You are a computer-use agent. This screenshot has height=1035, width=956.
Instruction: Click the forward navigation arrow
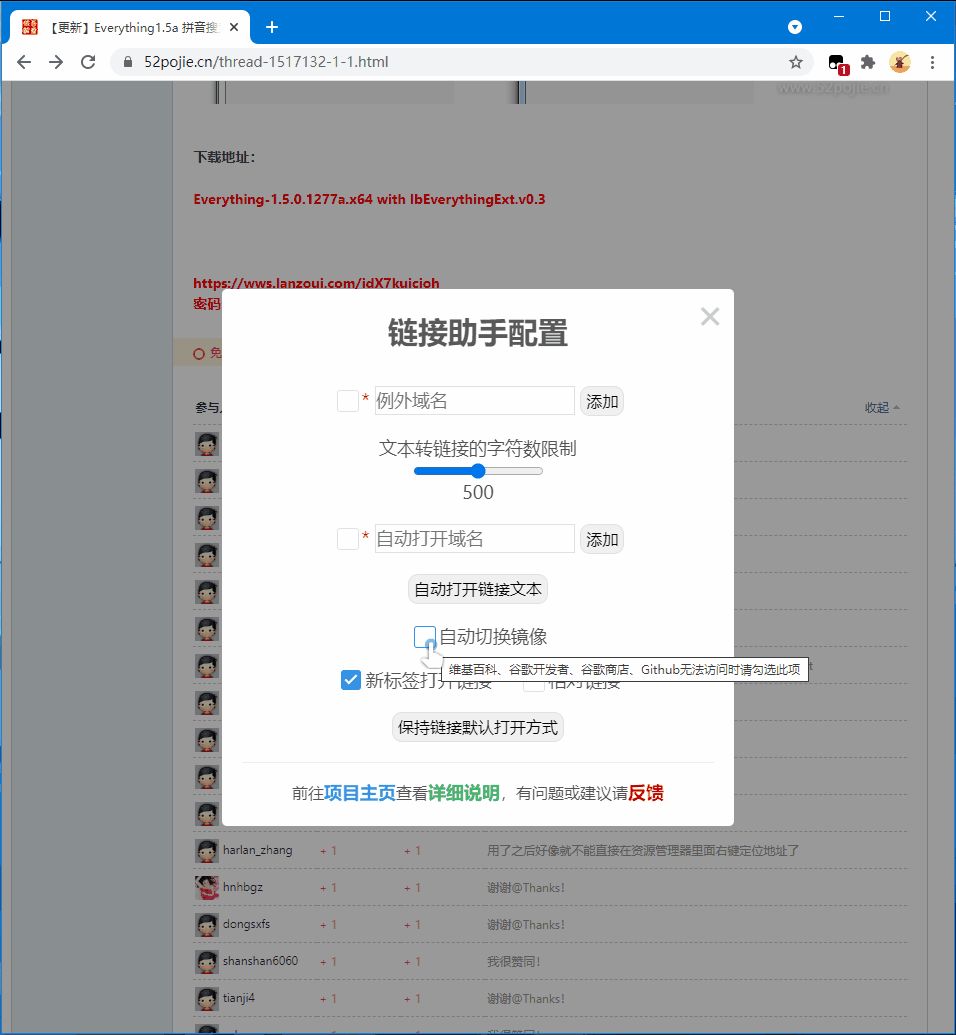click(x=55, y=62)
